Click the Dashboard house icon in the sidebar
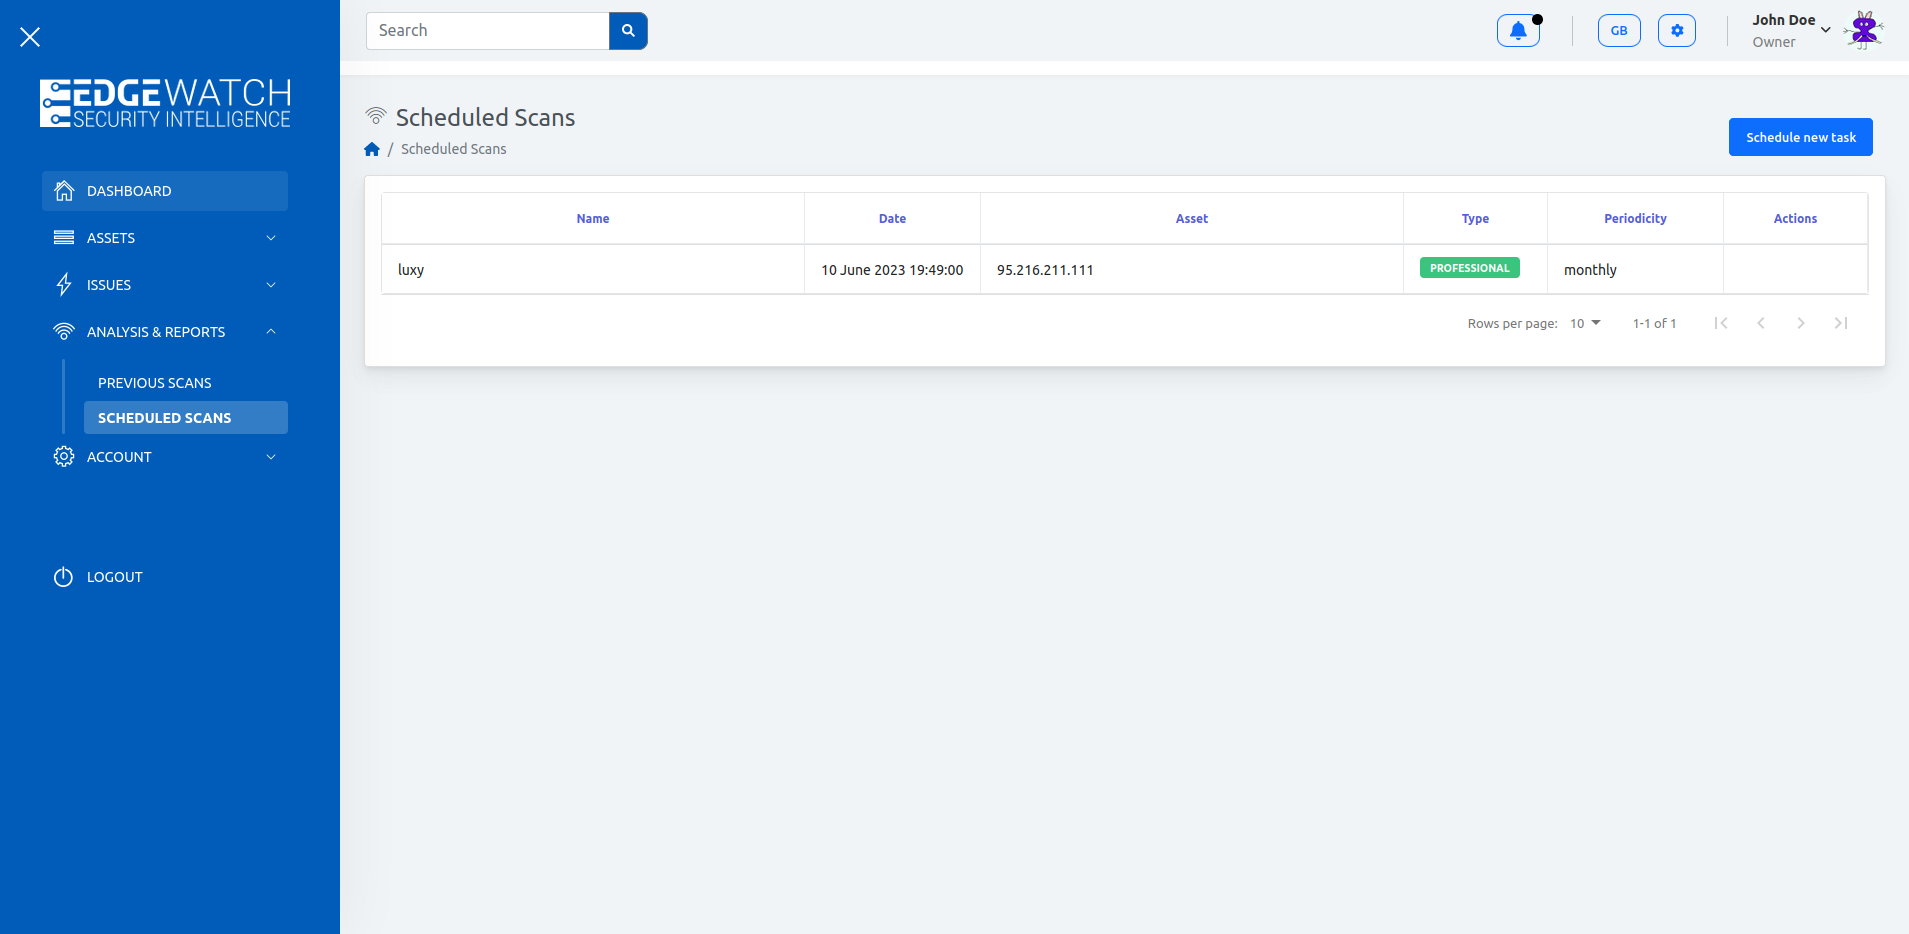Viewport: 1909px width, 934px height. [x=64, y=191]
